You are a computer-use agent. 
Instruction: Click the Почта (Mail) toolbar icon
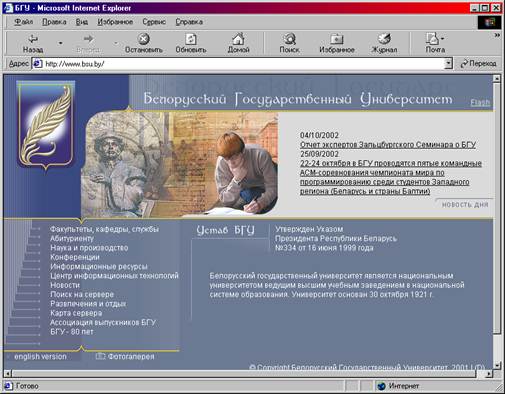click(432, 39)
